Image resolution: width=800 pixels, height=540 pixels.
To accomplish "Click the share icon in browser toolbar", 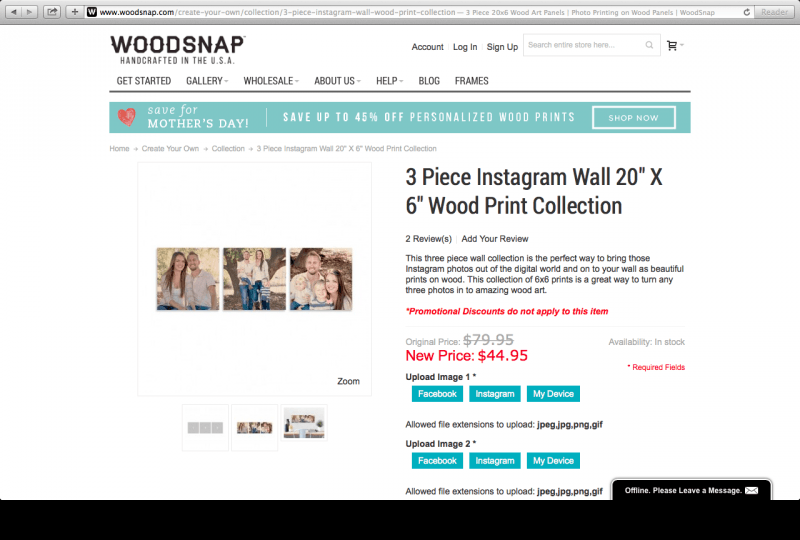I will (52, 12).
